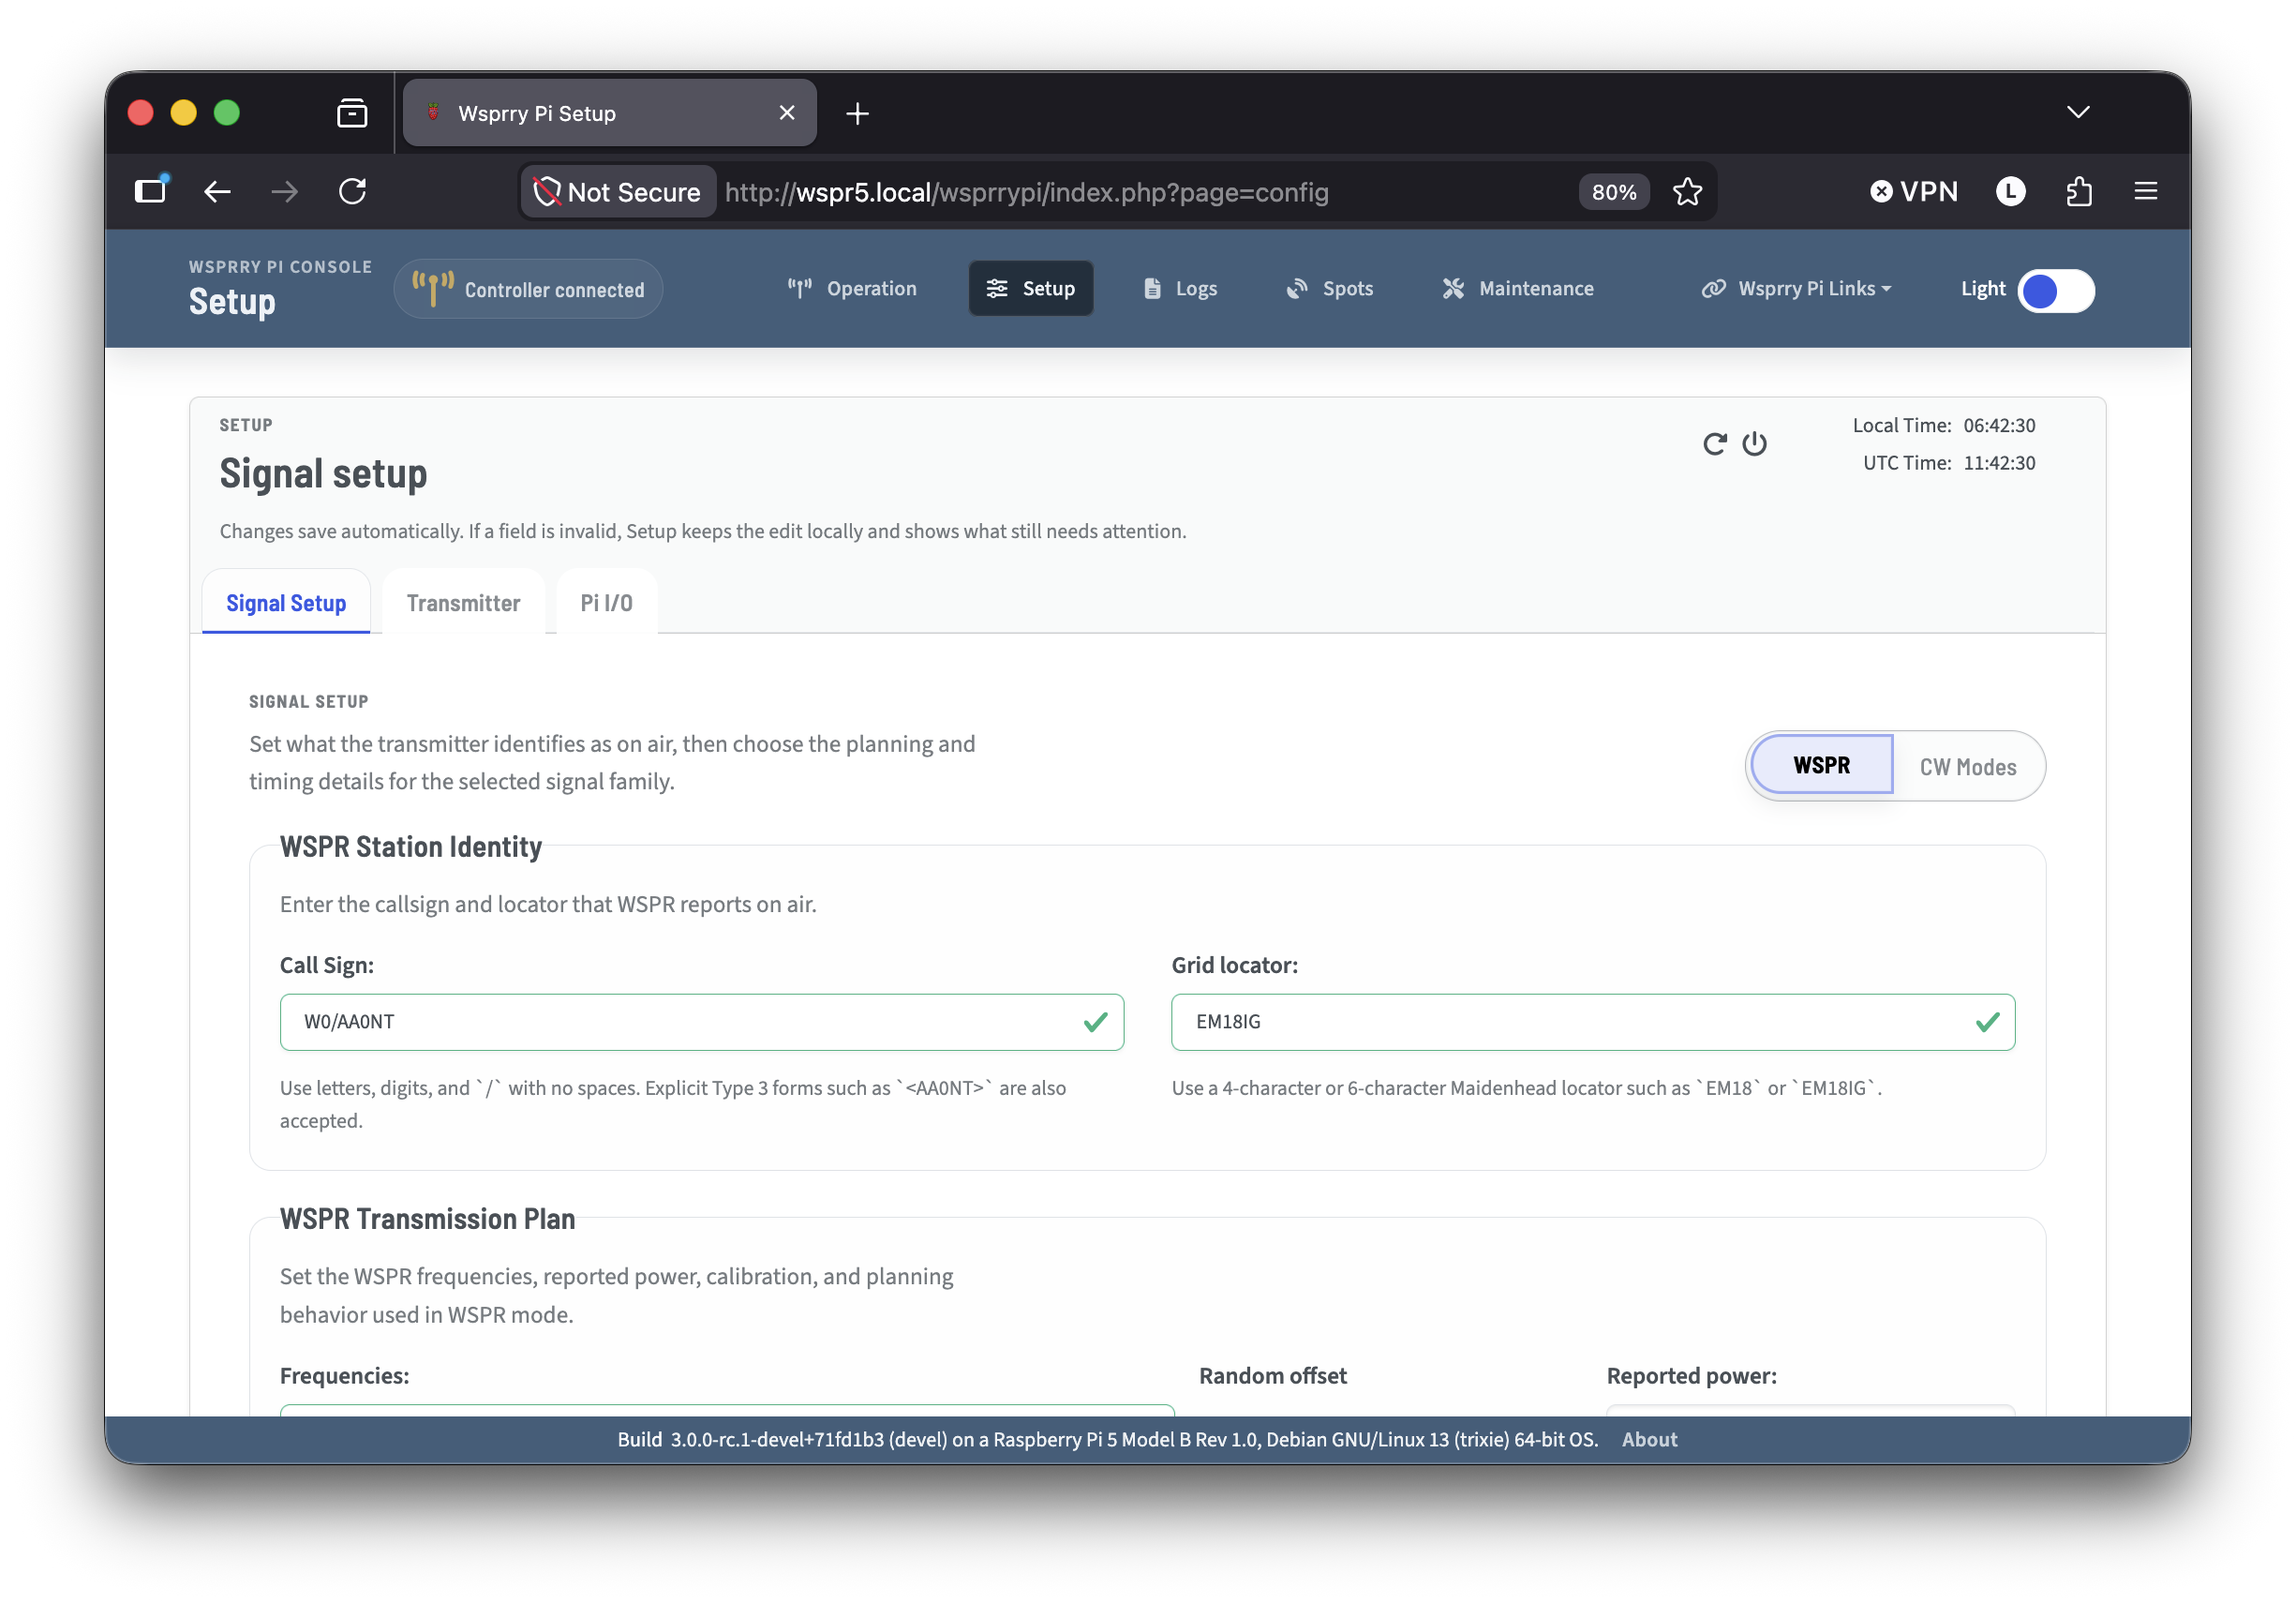The image size is (2296, 1603).
Task: Open the Logs page
Action: point(1180,289)
